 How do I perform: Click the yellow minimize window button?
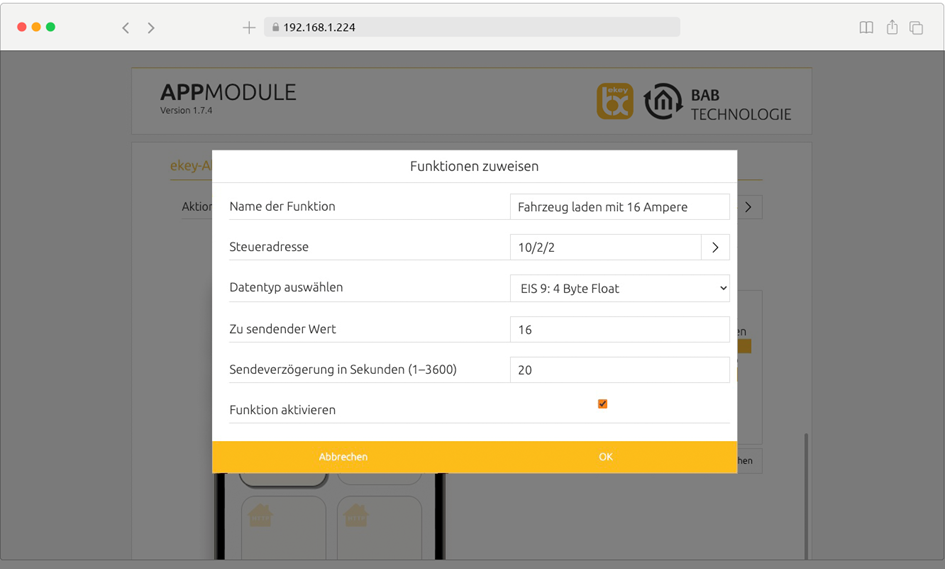36,27
